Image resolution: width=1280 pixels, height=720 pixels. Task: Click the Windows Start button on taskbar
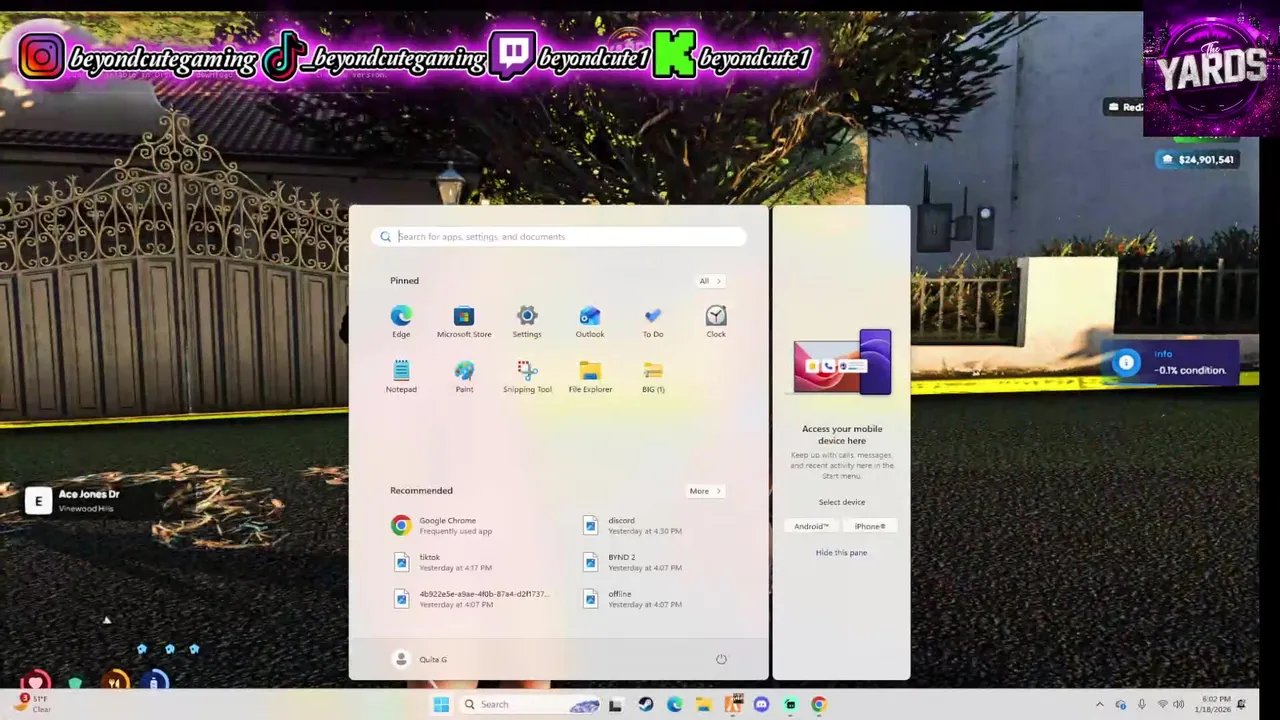441,704
